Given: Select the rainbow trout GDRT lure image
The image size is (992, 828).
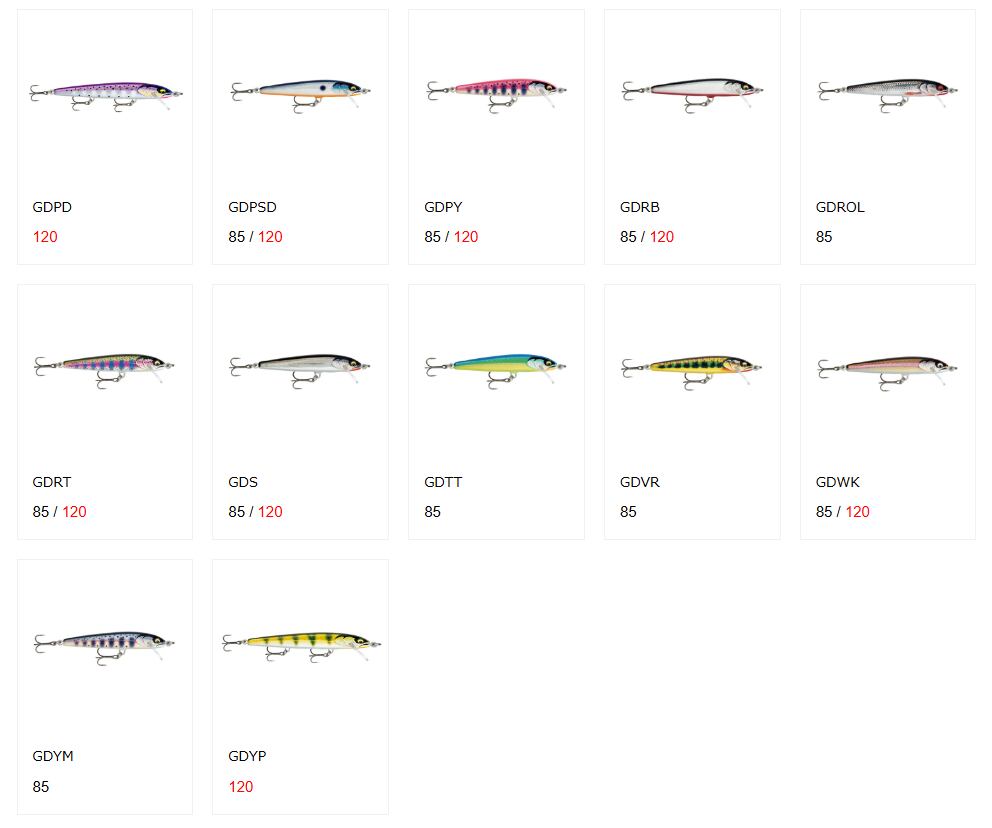Looking at the screenshot, I should (x=105, y=366).
